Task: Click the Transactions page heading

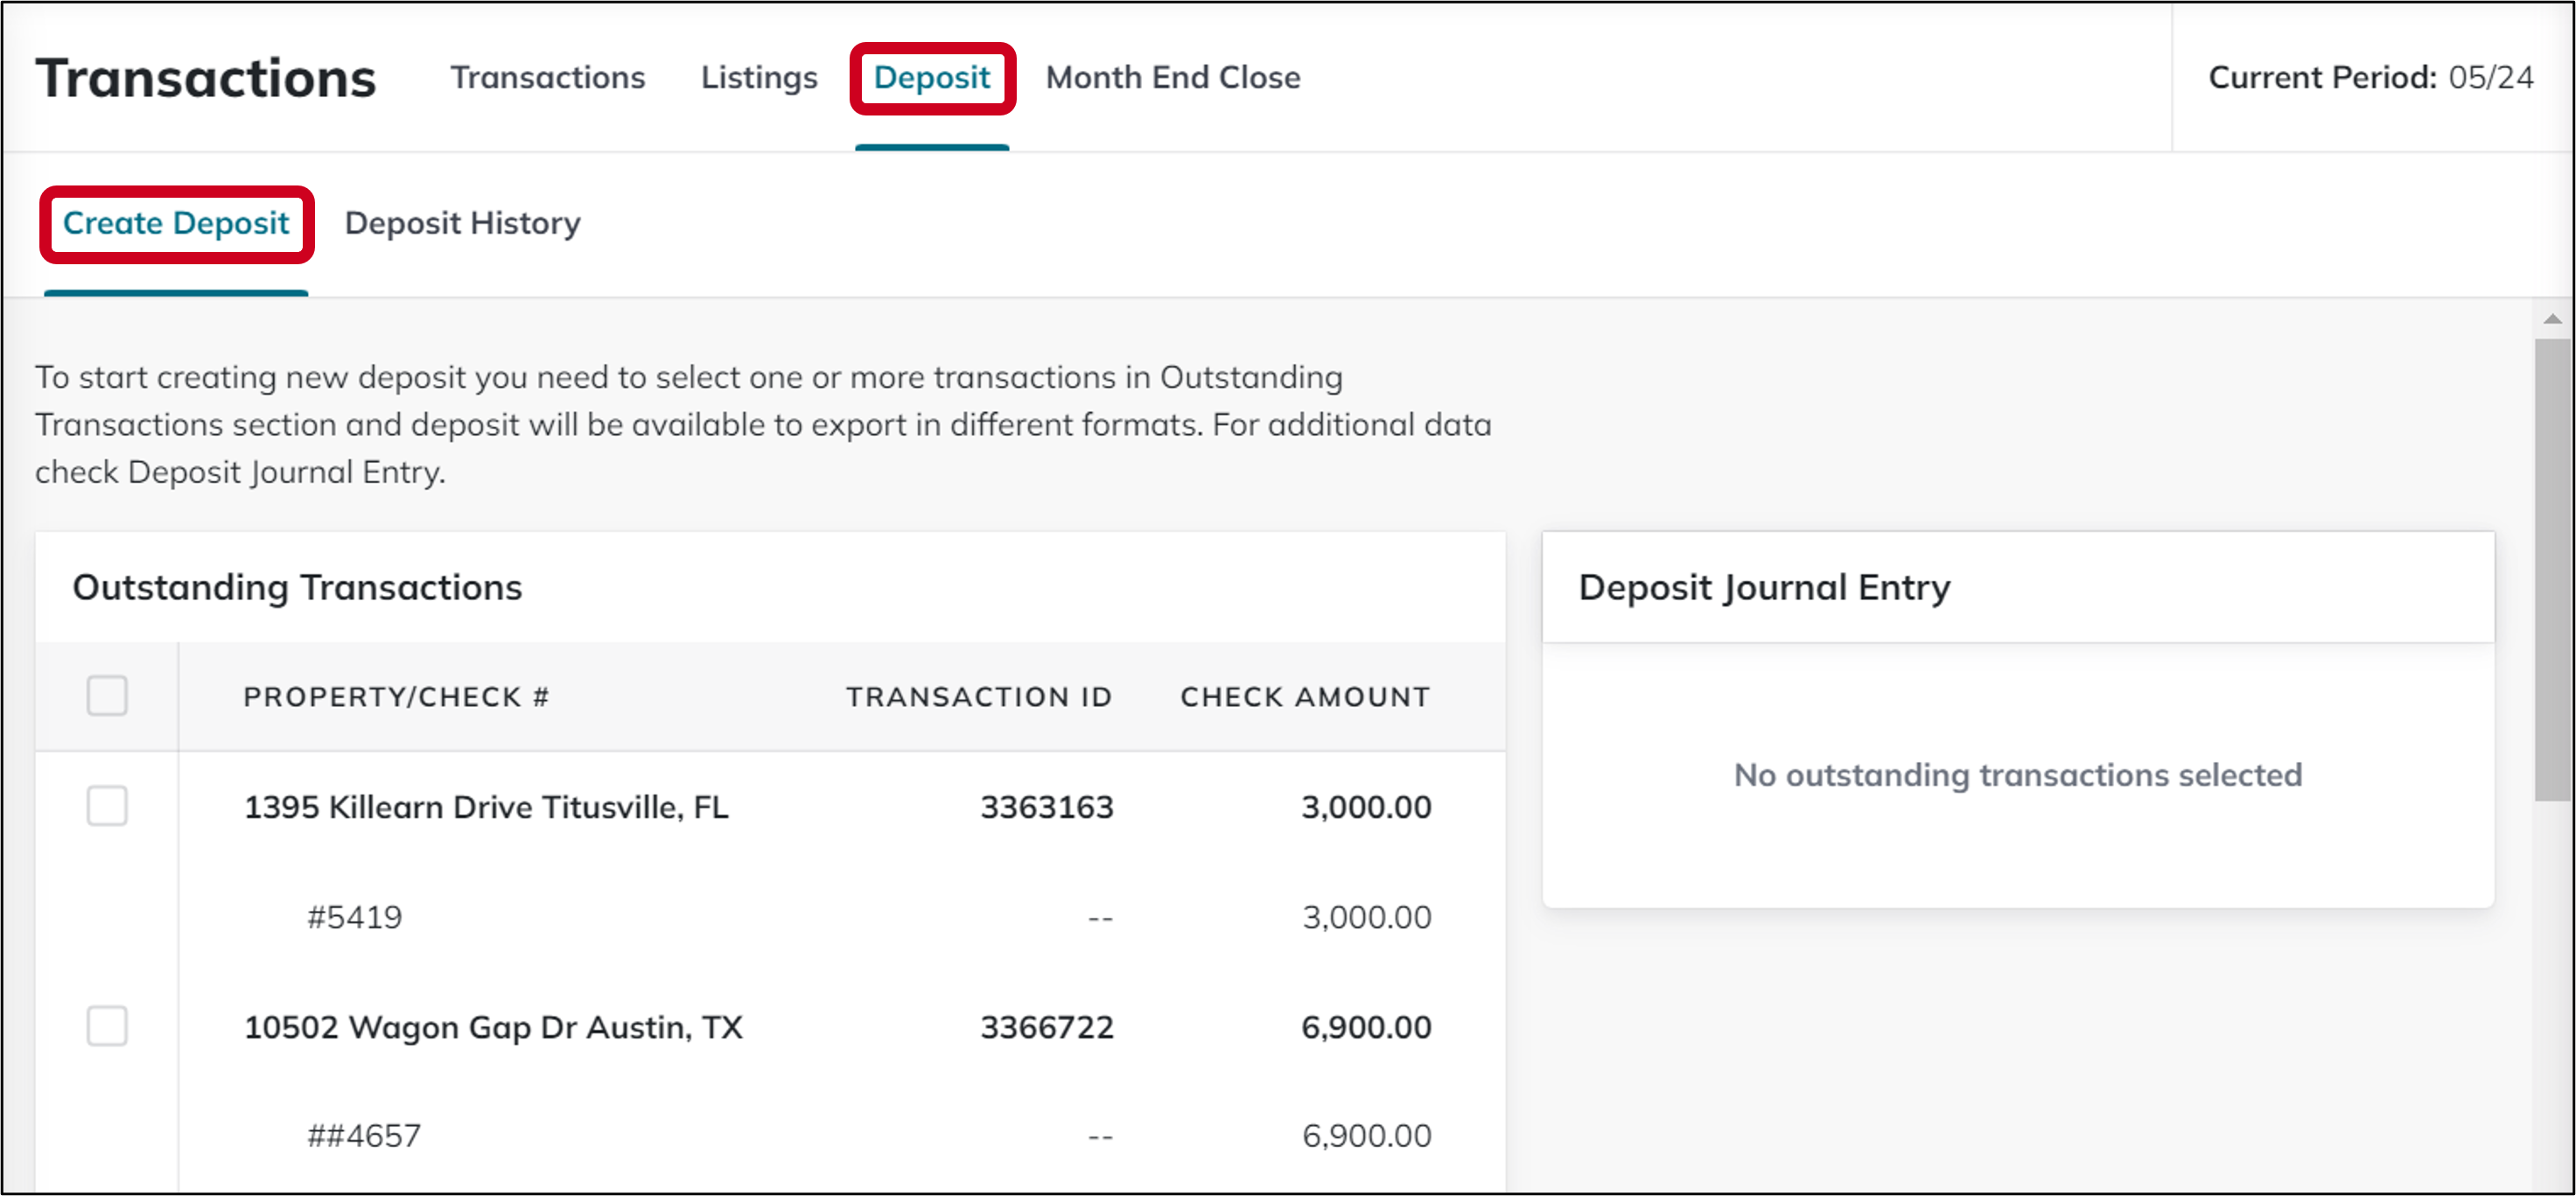Action: coord(205,77)
